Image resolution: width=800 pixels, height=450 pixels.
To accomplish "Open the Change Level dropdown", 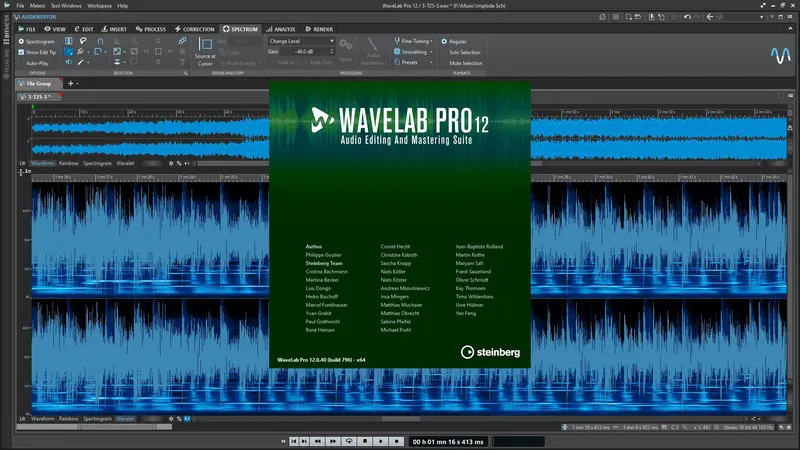I will tap(301, 41).
